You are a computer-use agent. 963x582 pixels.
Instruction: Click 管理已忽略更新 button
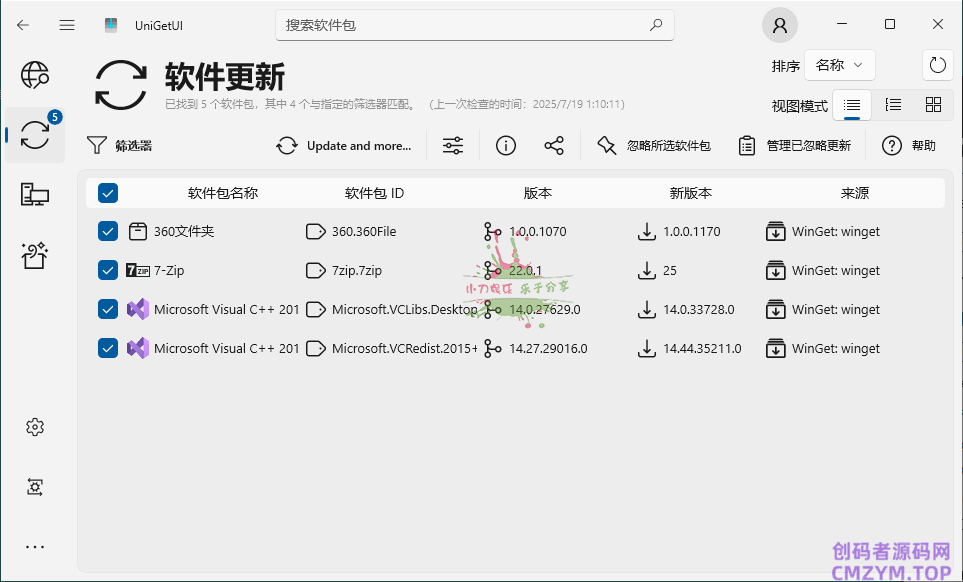[x=795, y=146]
